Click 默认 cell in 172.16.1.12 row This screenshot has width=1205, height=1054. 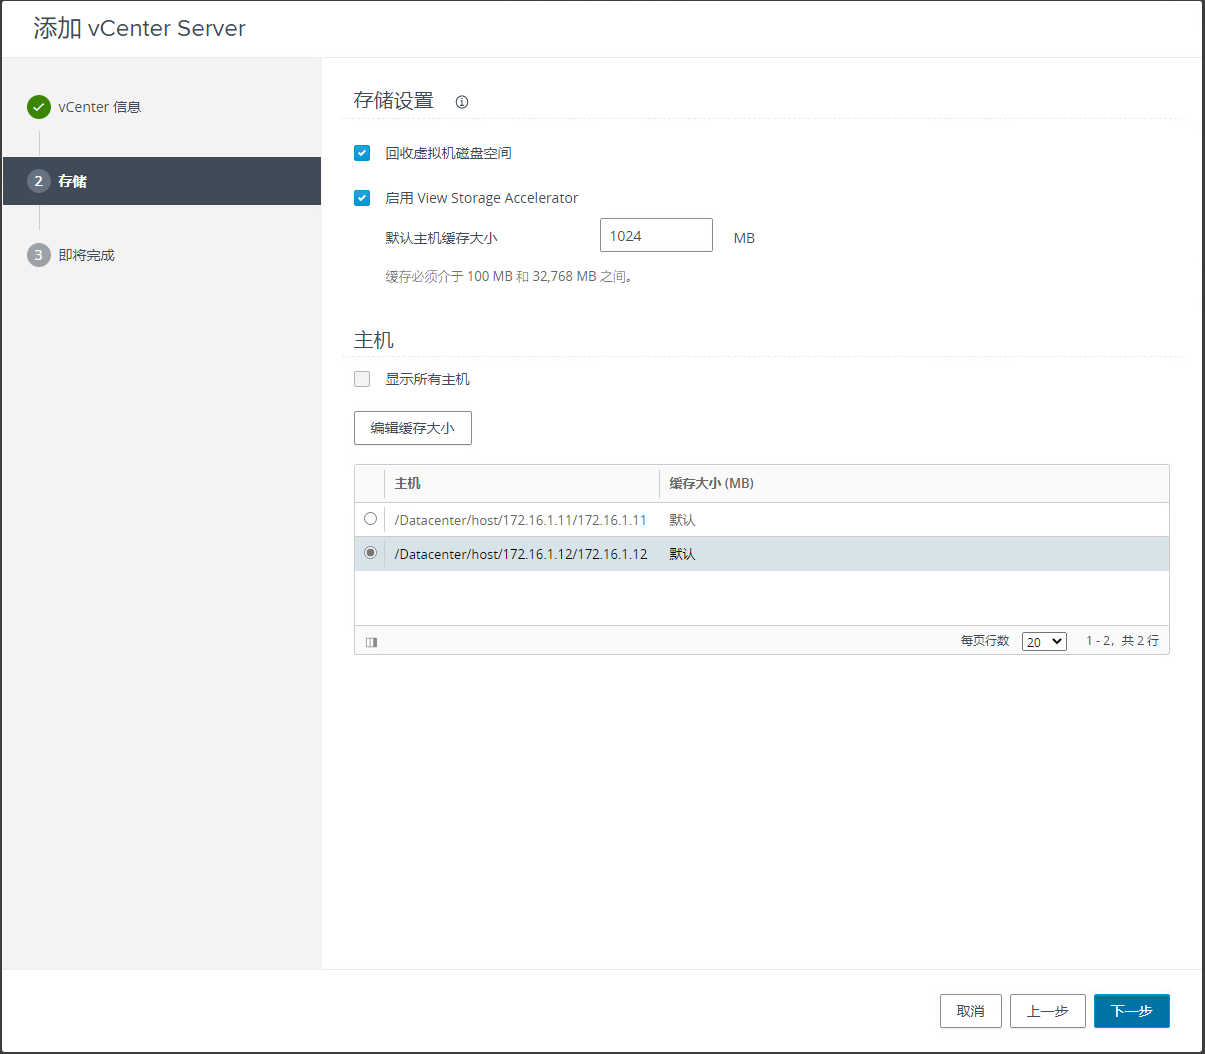683,554
